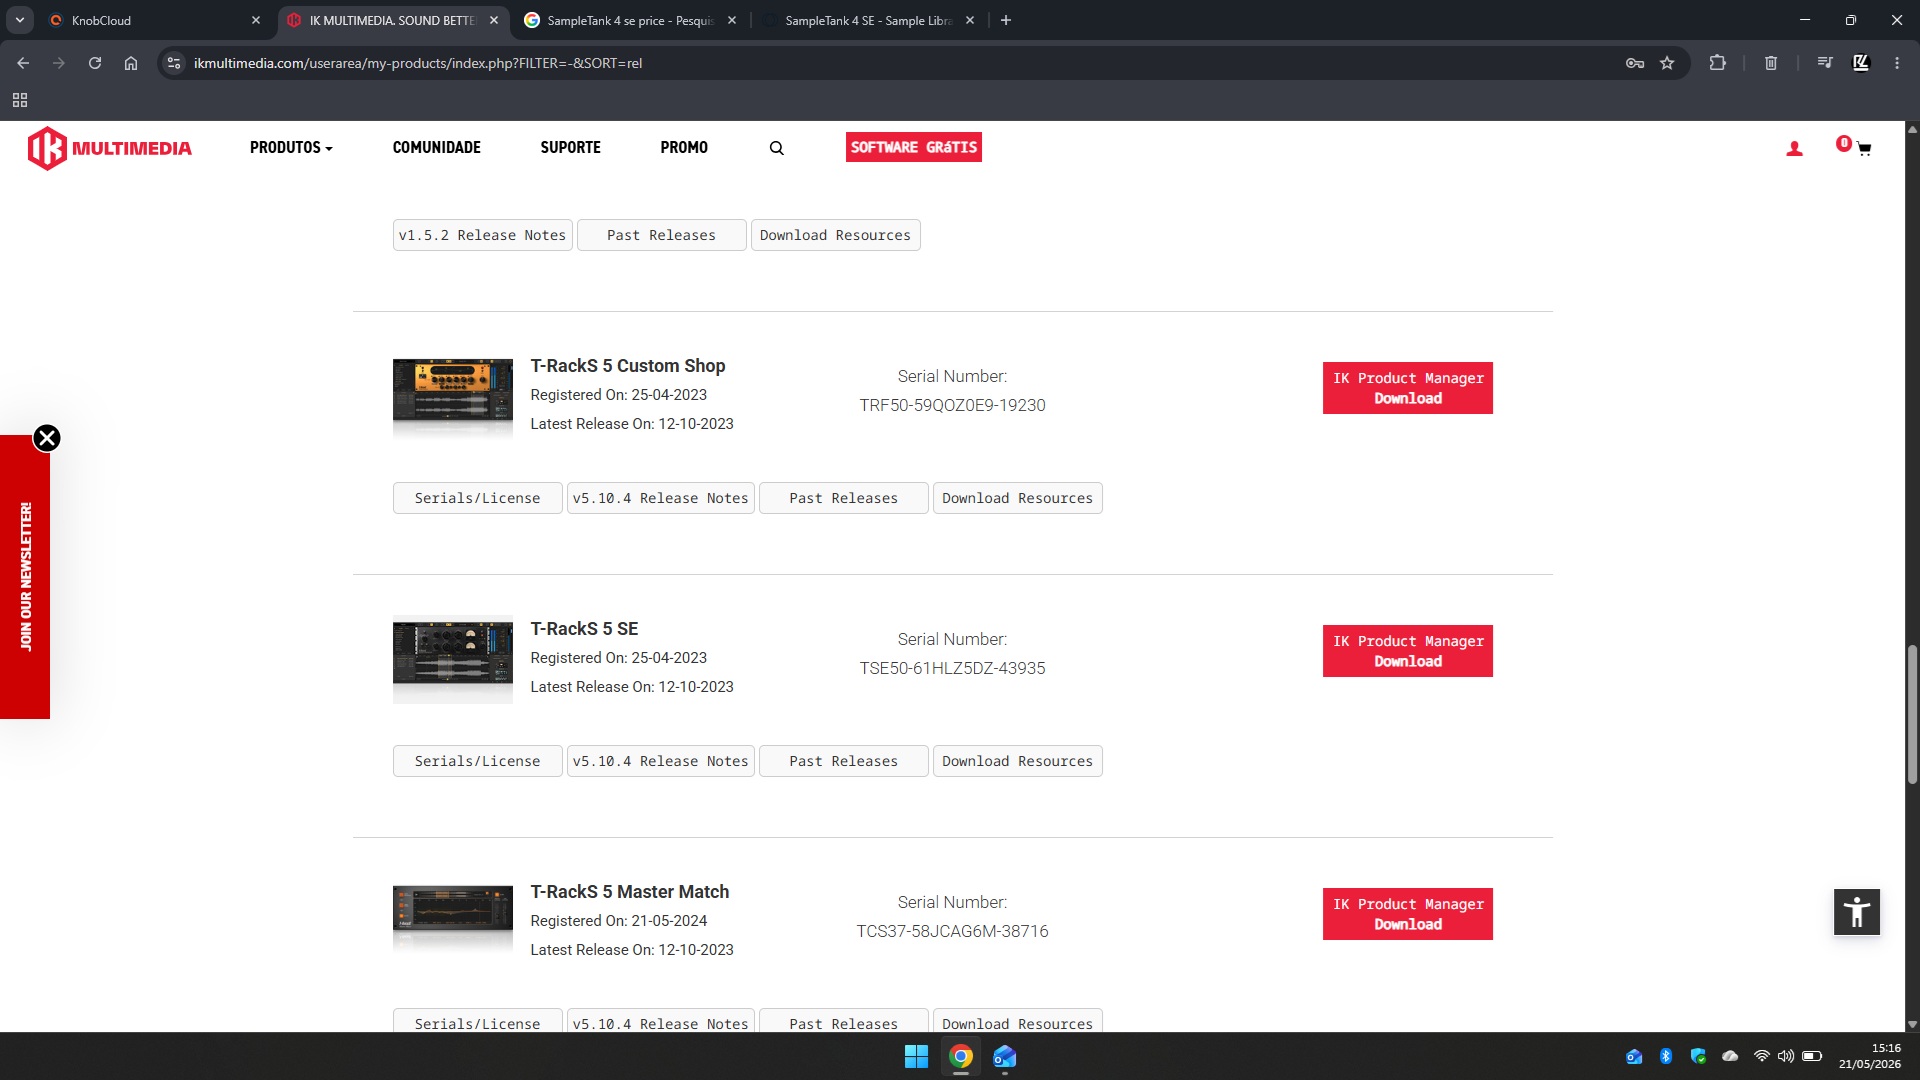Open JOIN OUR NEWSLETTER side banner
Viewport: 1920px width, 1080px height.
(x=25, y=577)
